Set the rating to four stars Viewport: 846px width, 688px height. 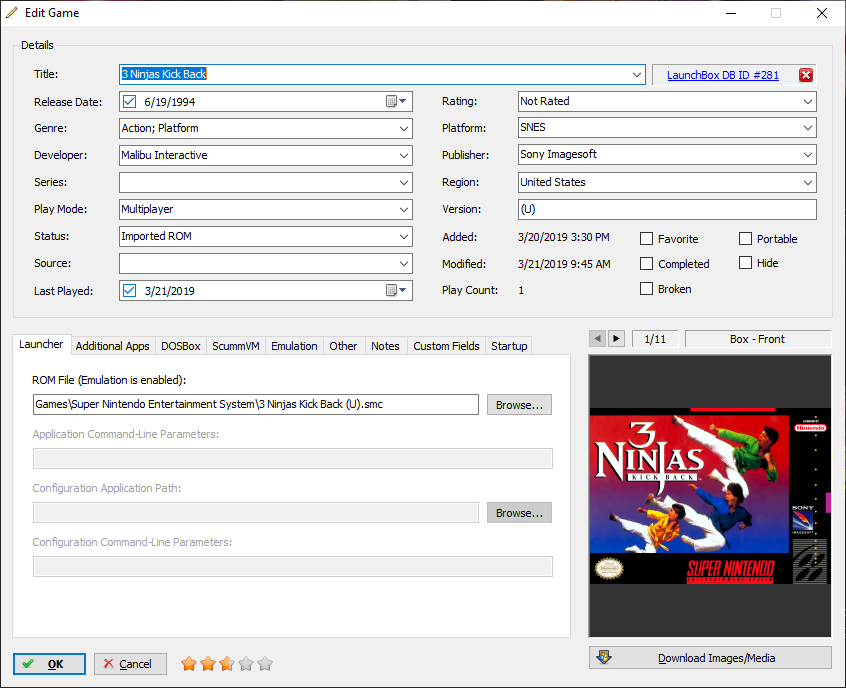pos(245,664)
